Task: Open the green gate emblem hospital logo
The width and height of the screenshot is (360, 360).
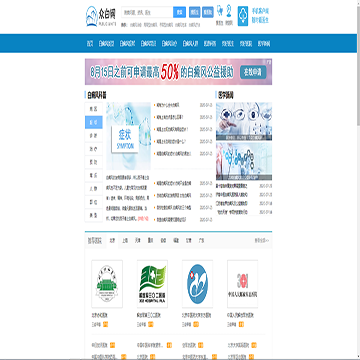Action: pos(107,284)
